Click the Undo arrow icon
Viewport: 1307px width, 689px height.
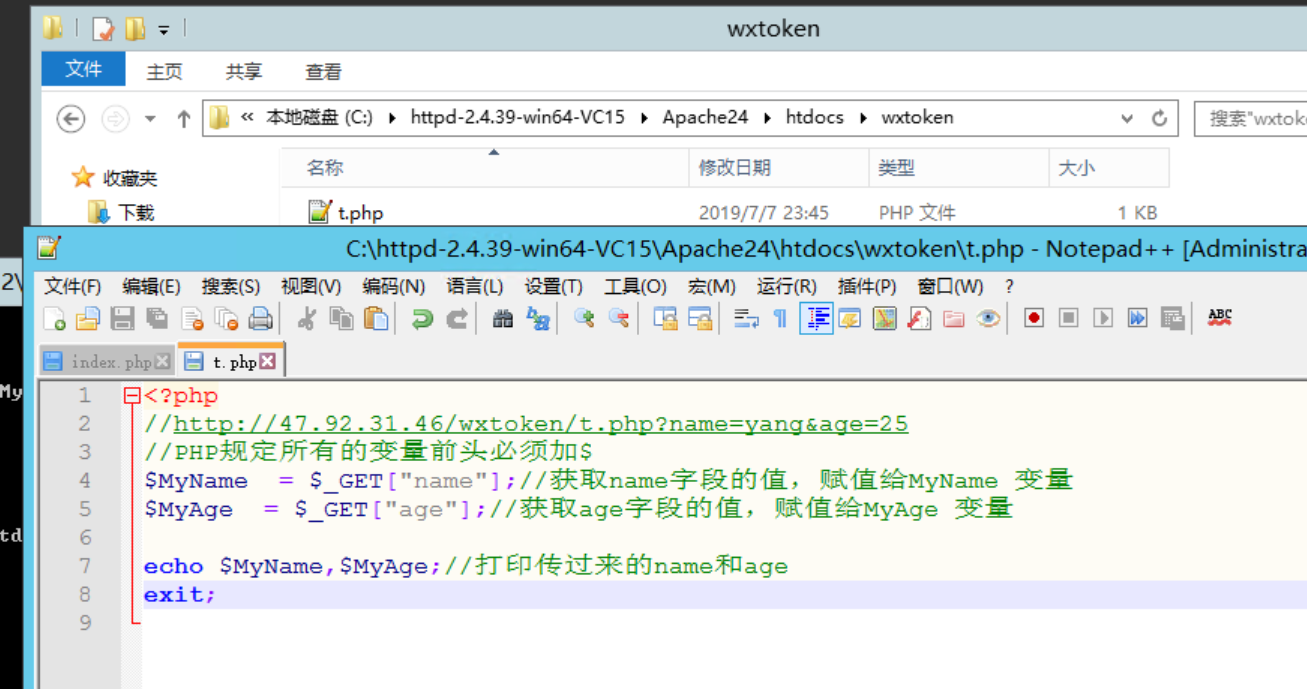422,318
